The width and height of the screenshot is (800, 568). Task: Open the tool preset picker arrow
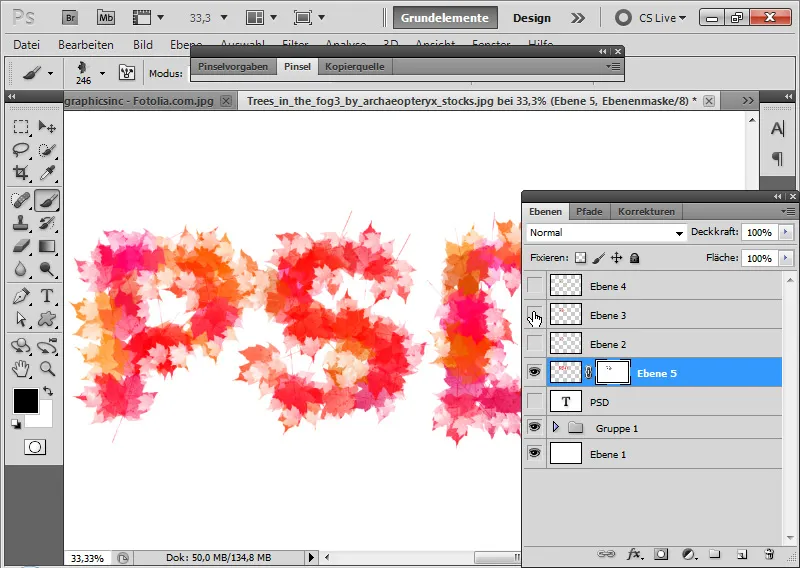point(51,73)
